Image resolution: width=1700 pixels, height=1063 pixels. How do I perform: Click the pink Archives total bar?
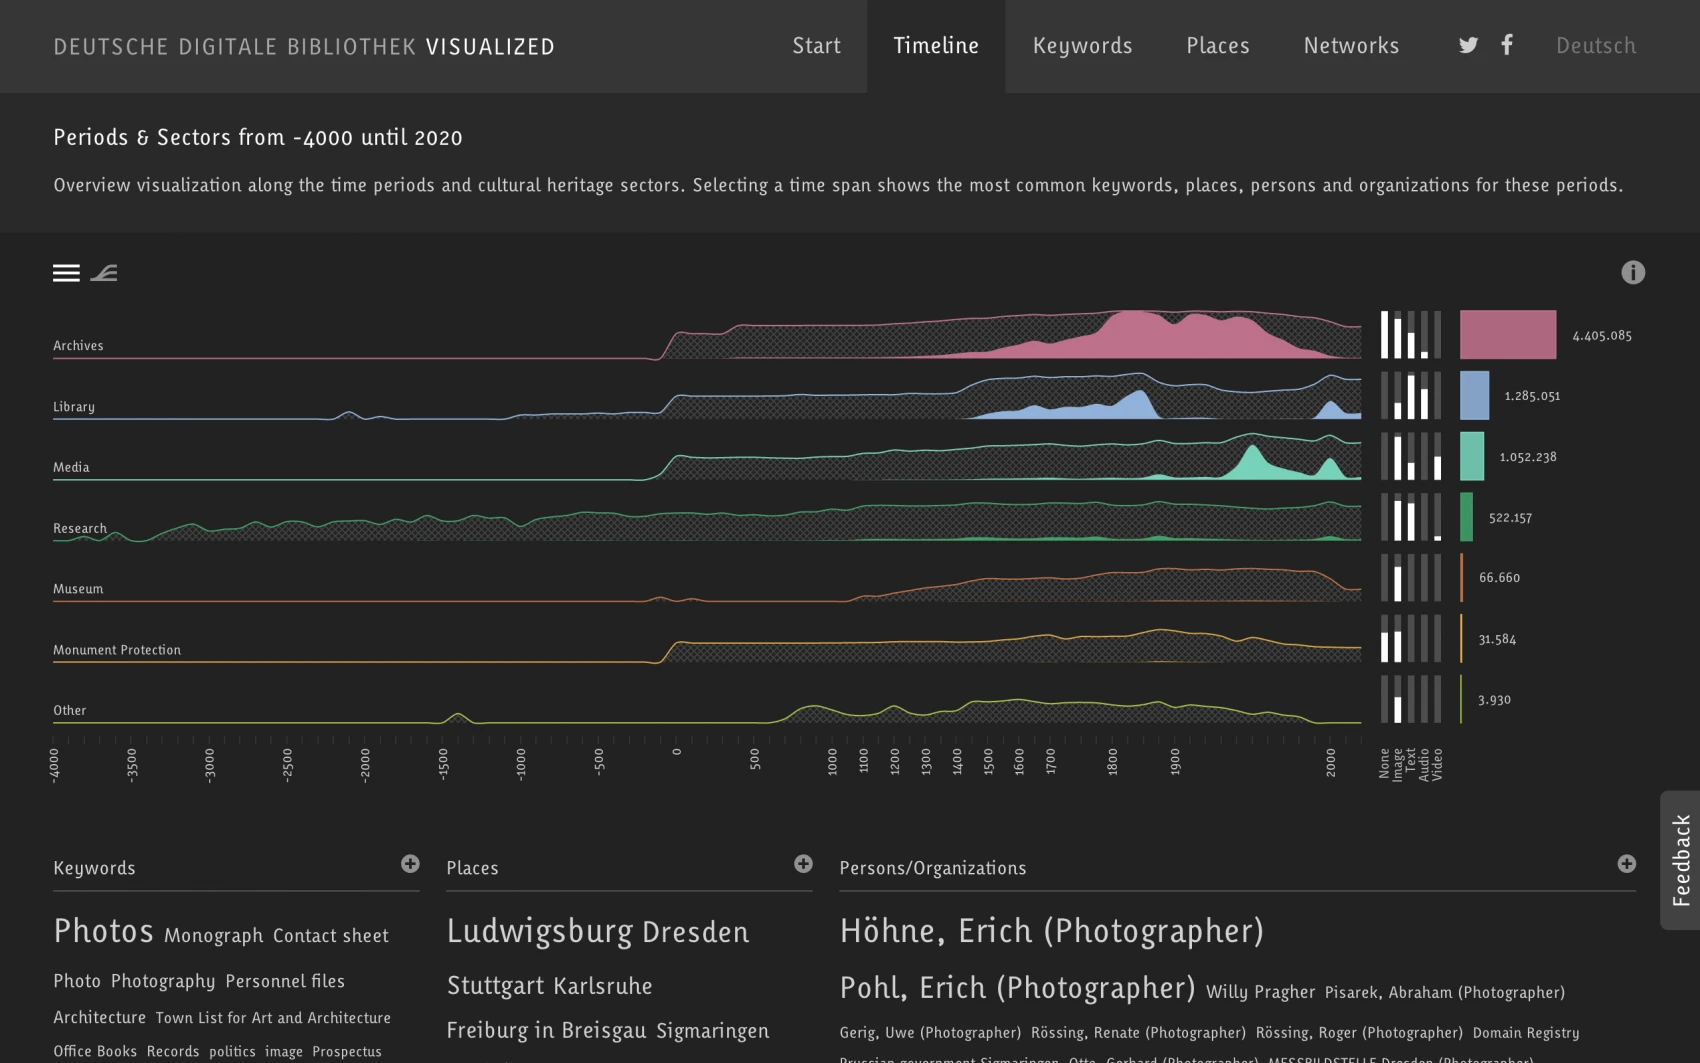coord(1507,335)
